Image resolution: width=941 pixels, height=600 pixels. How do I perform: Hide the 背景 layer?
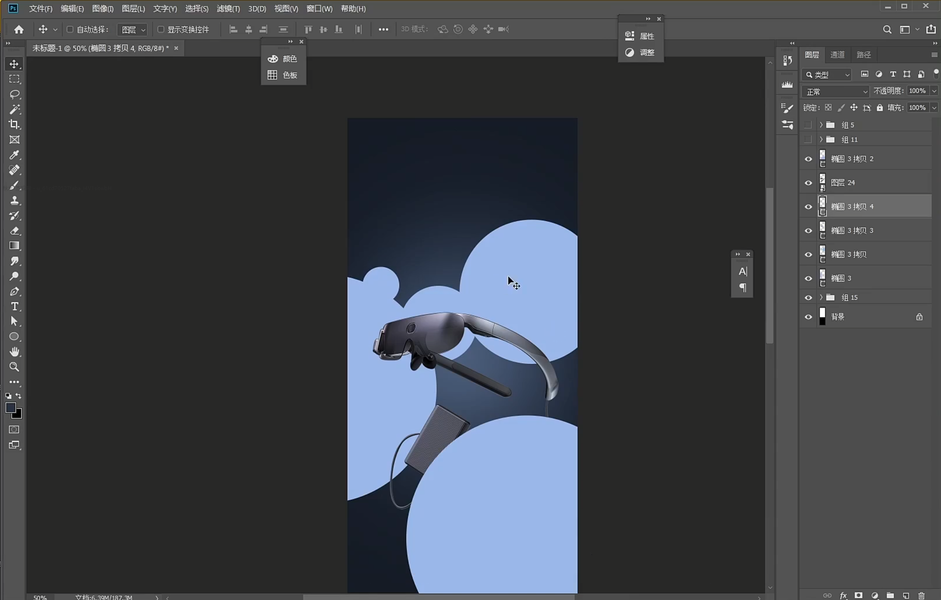tap(808, 317)
